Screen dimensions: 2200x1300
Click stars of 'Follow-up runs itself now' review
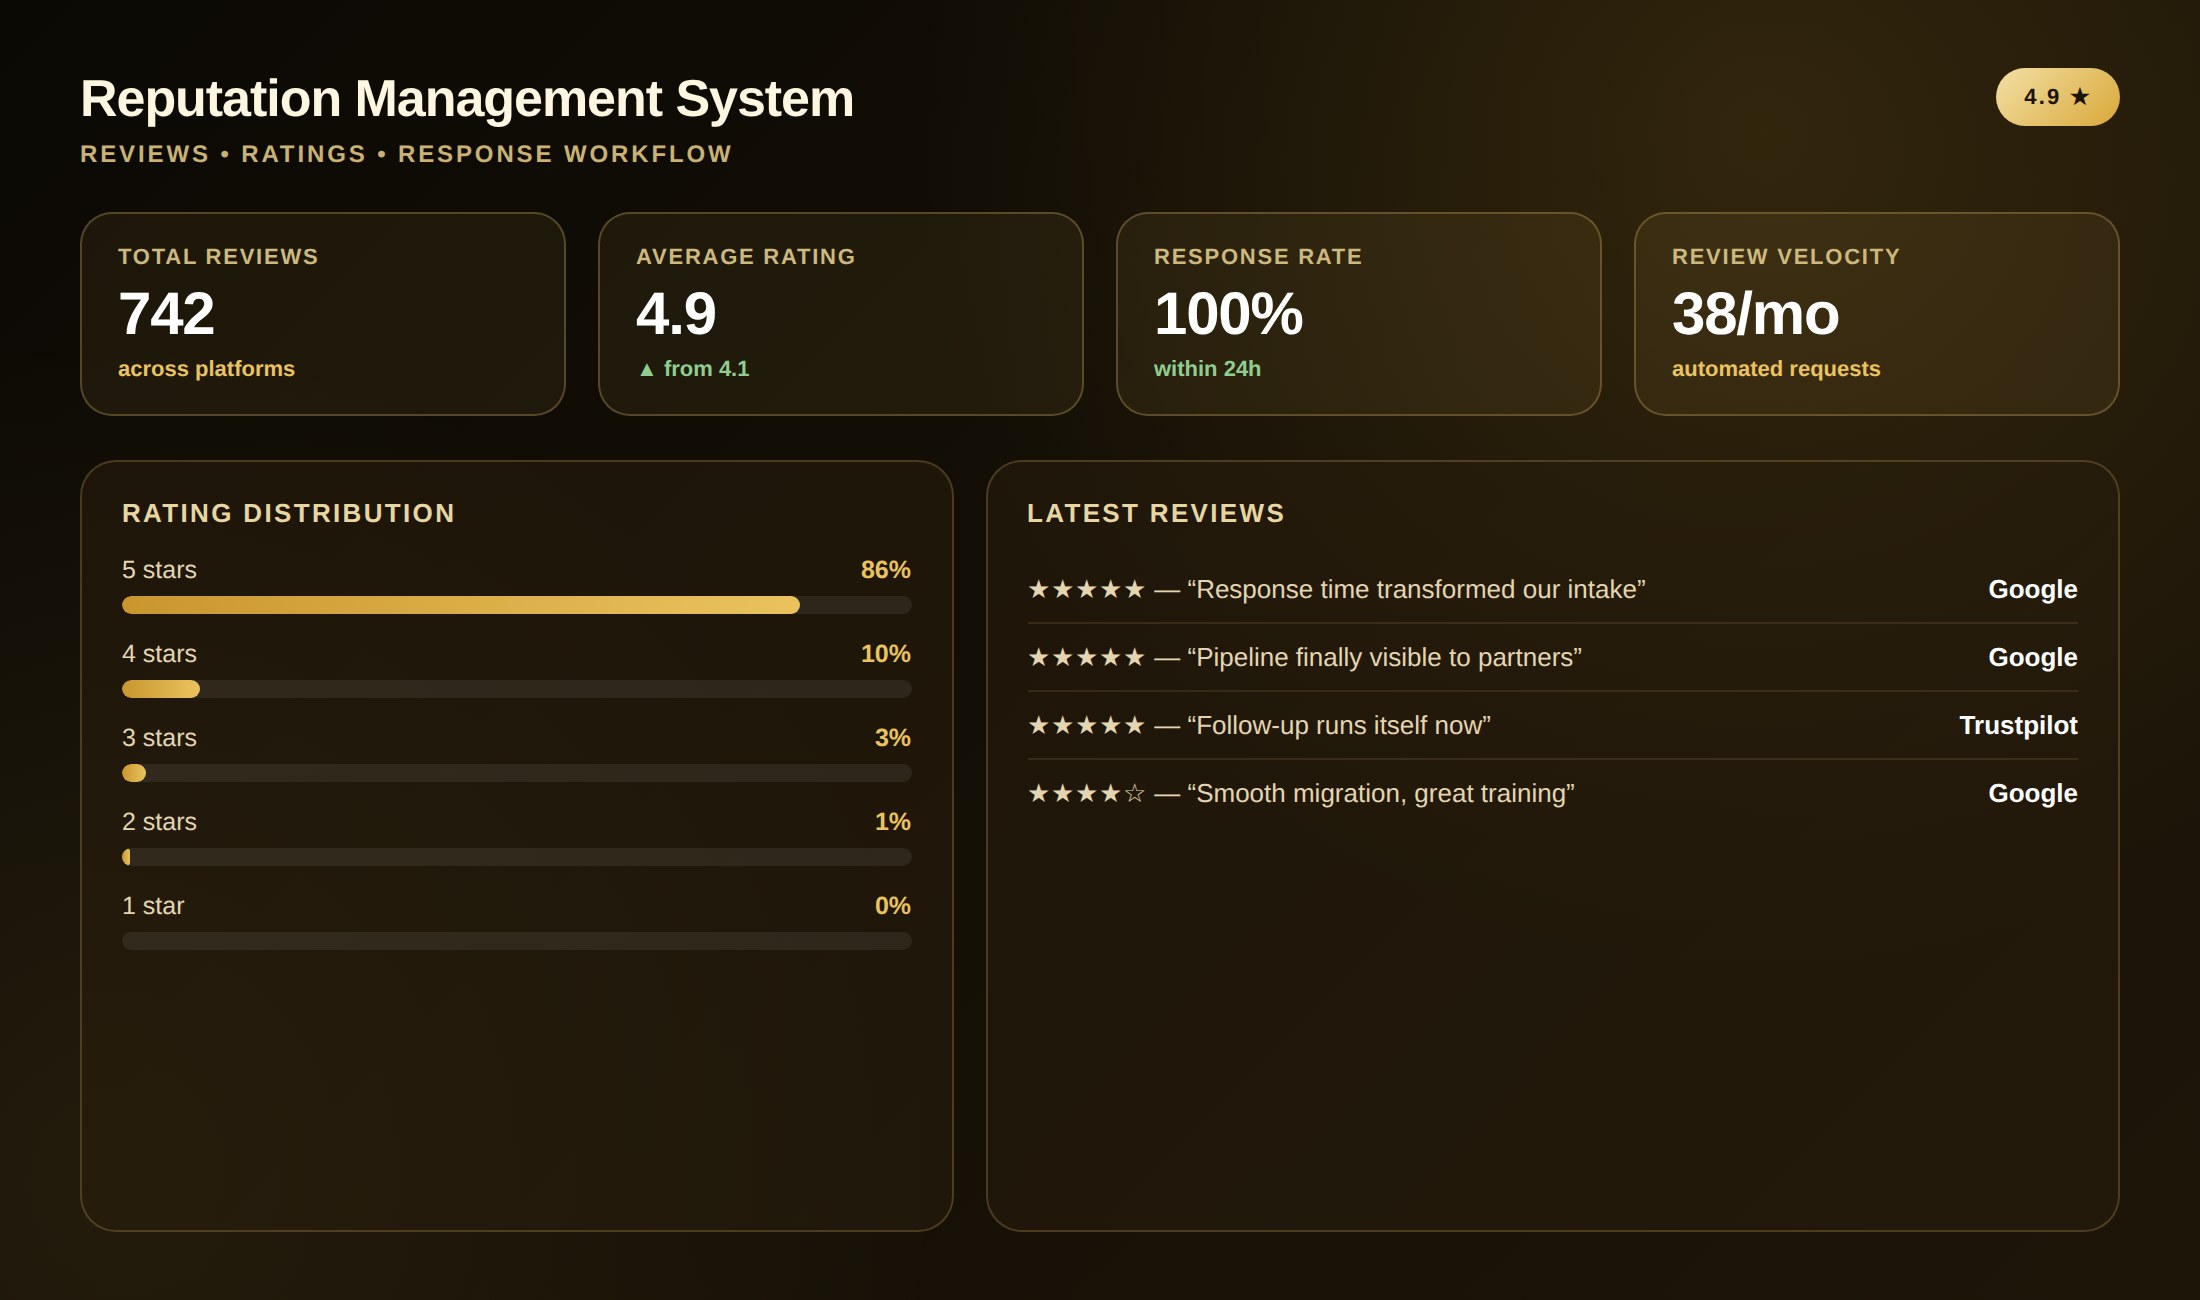tap(1086, 726)
